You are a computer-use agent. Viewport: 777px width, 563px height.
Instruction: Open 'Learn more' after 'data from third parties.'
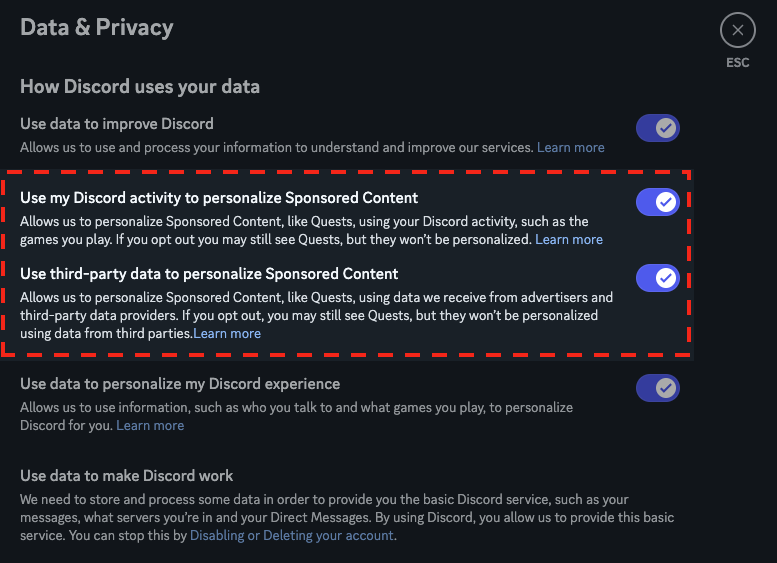tap(227, 334)
